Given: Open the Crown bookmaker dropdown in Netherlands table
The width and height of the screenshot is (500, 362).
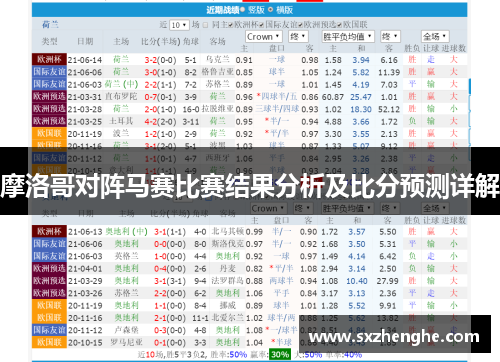Looking at the screenshot, I should [264, 36].
